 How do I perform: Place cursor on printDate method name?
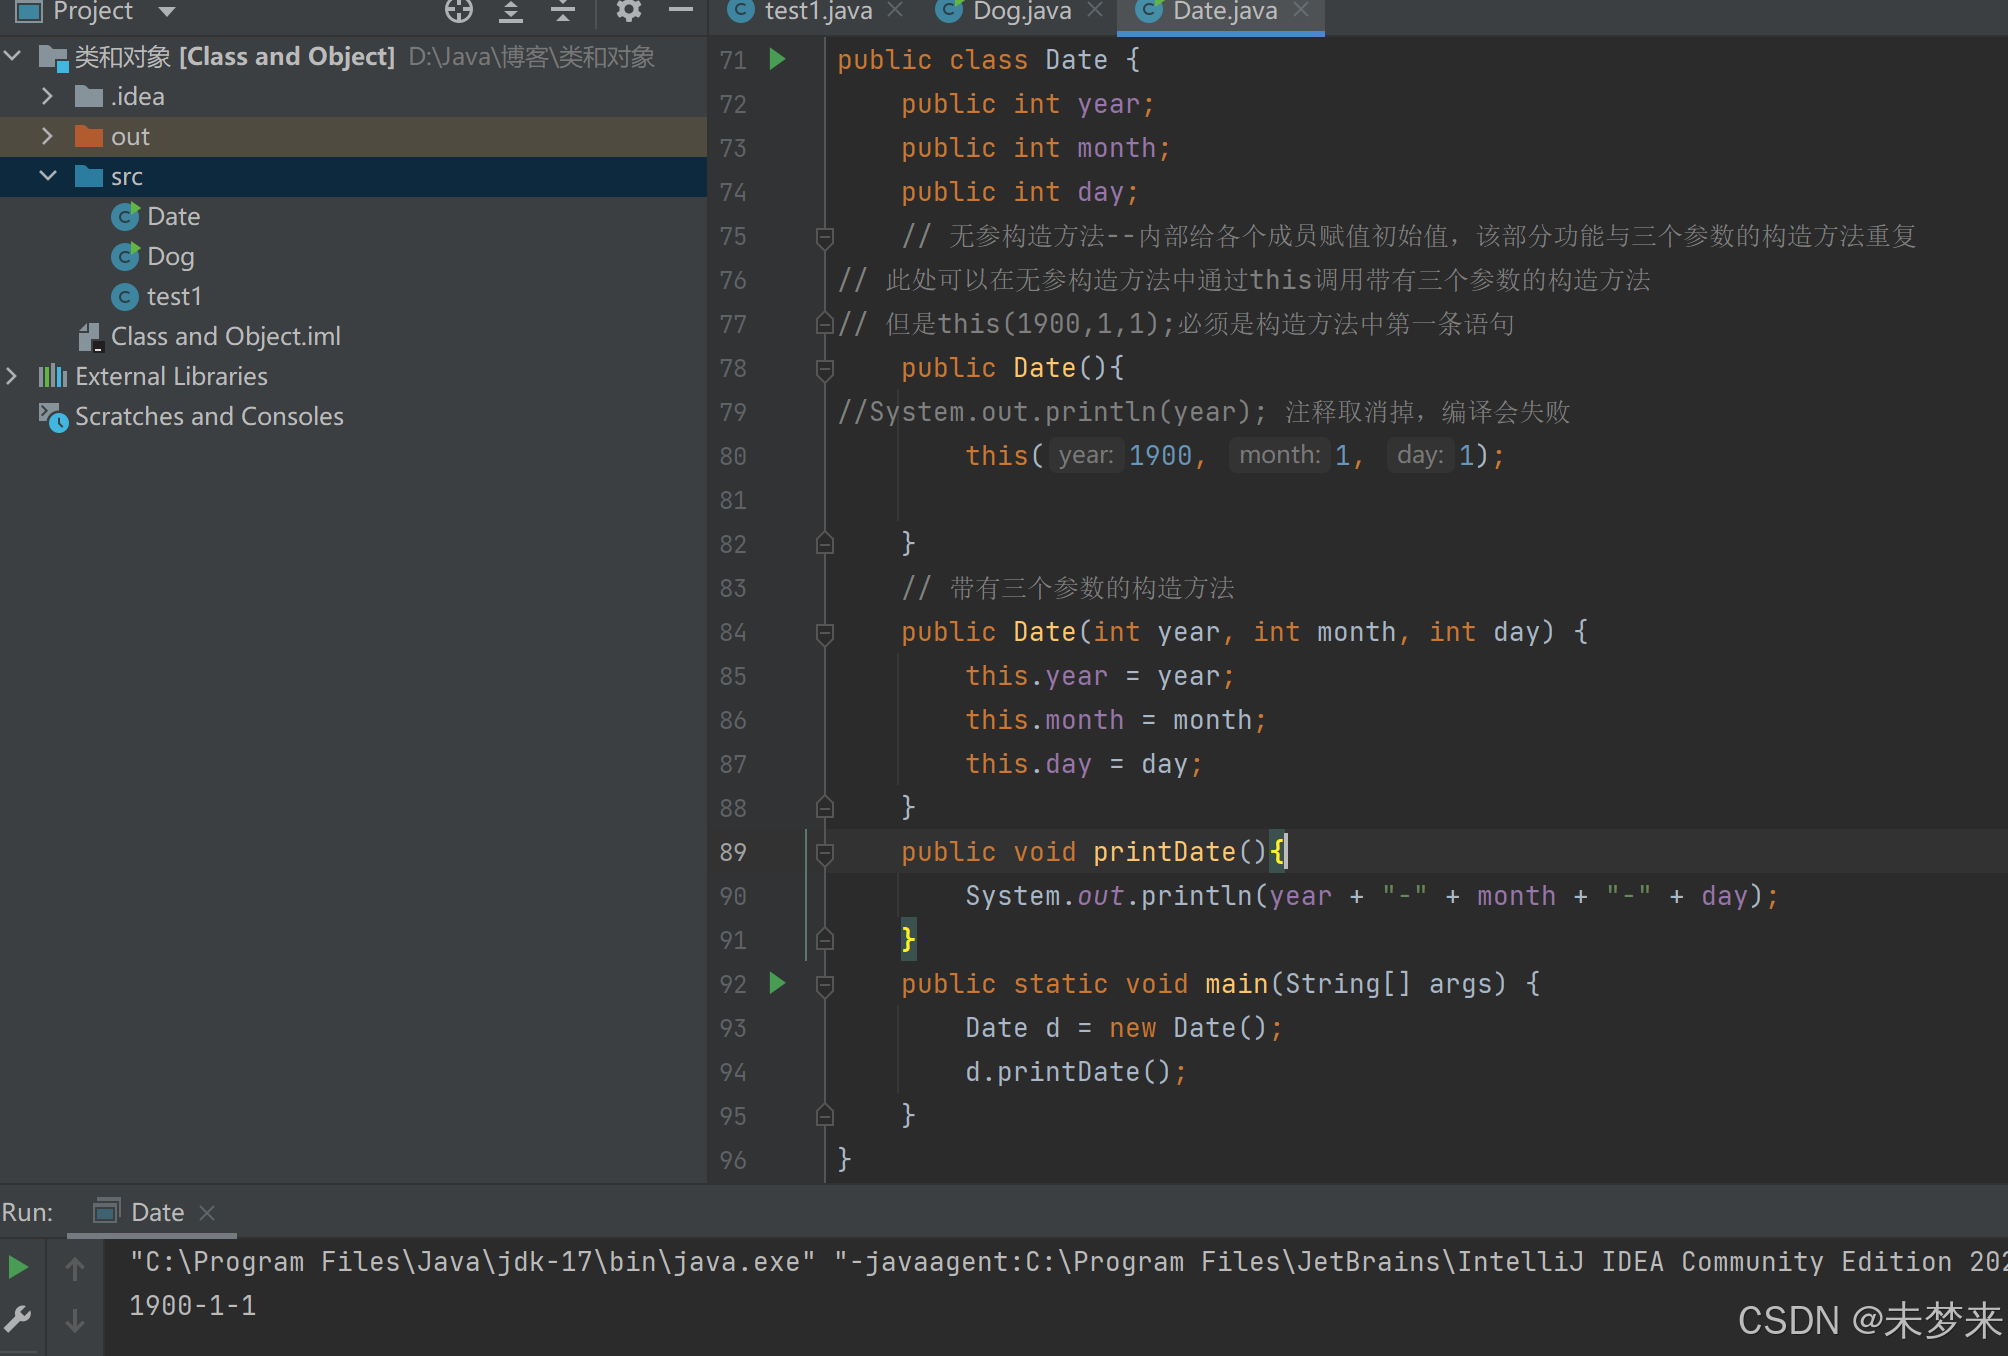point(1164,852)
